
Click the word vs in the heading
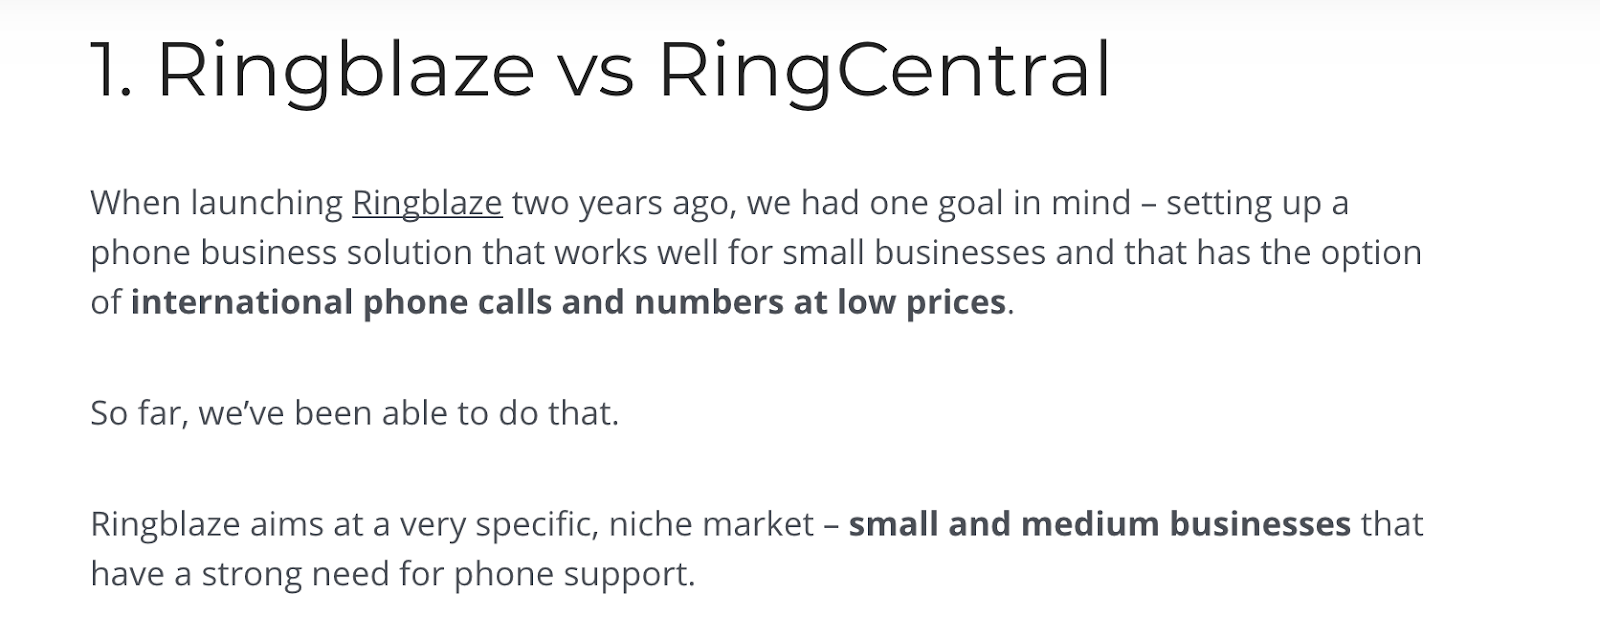click(x=596, y=78)
